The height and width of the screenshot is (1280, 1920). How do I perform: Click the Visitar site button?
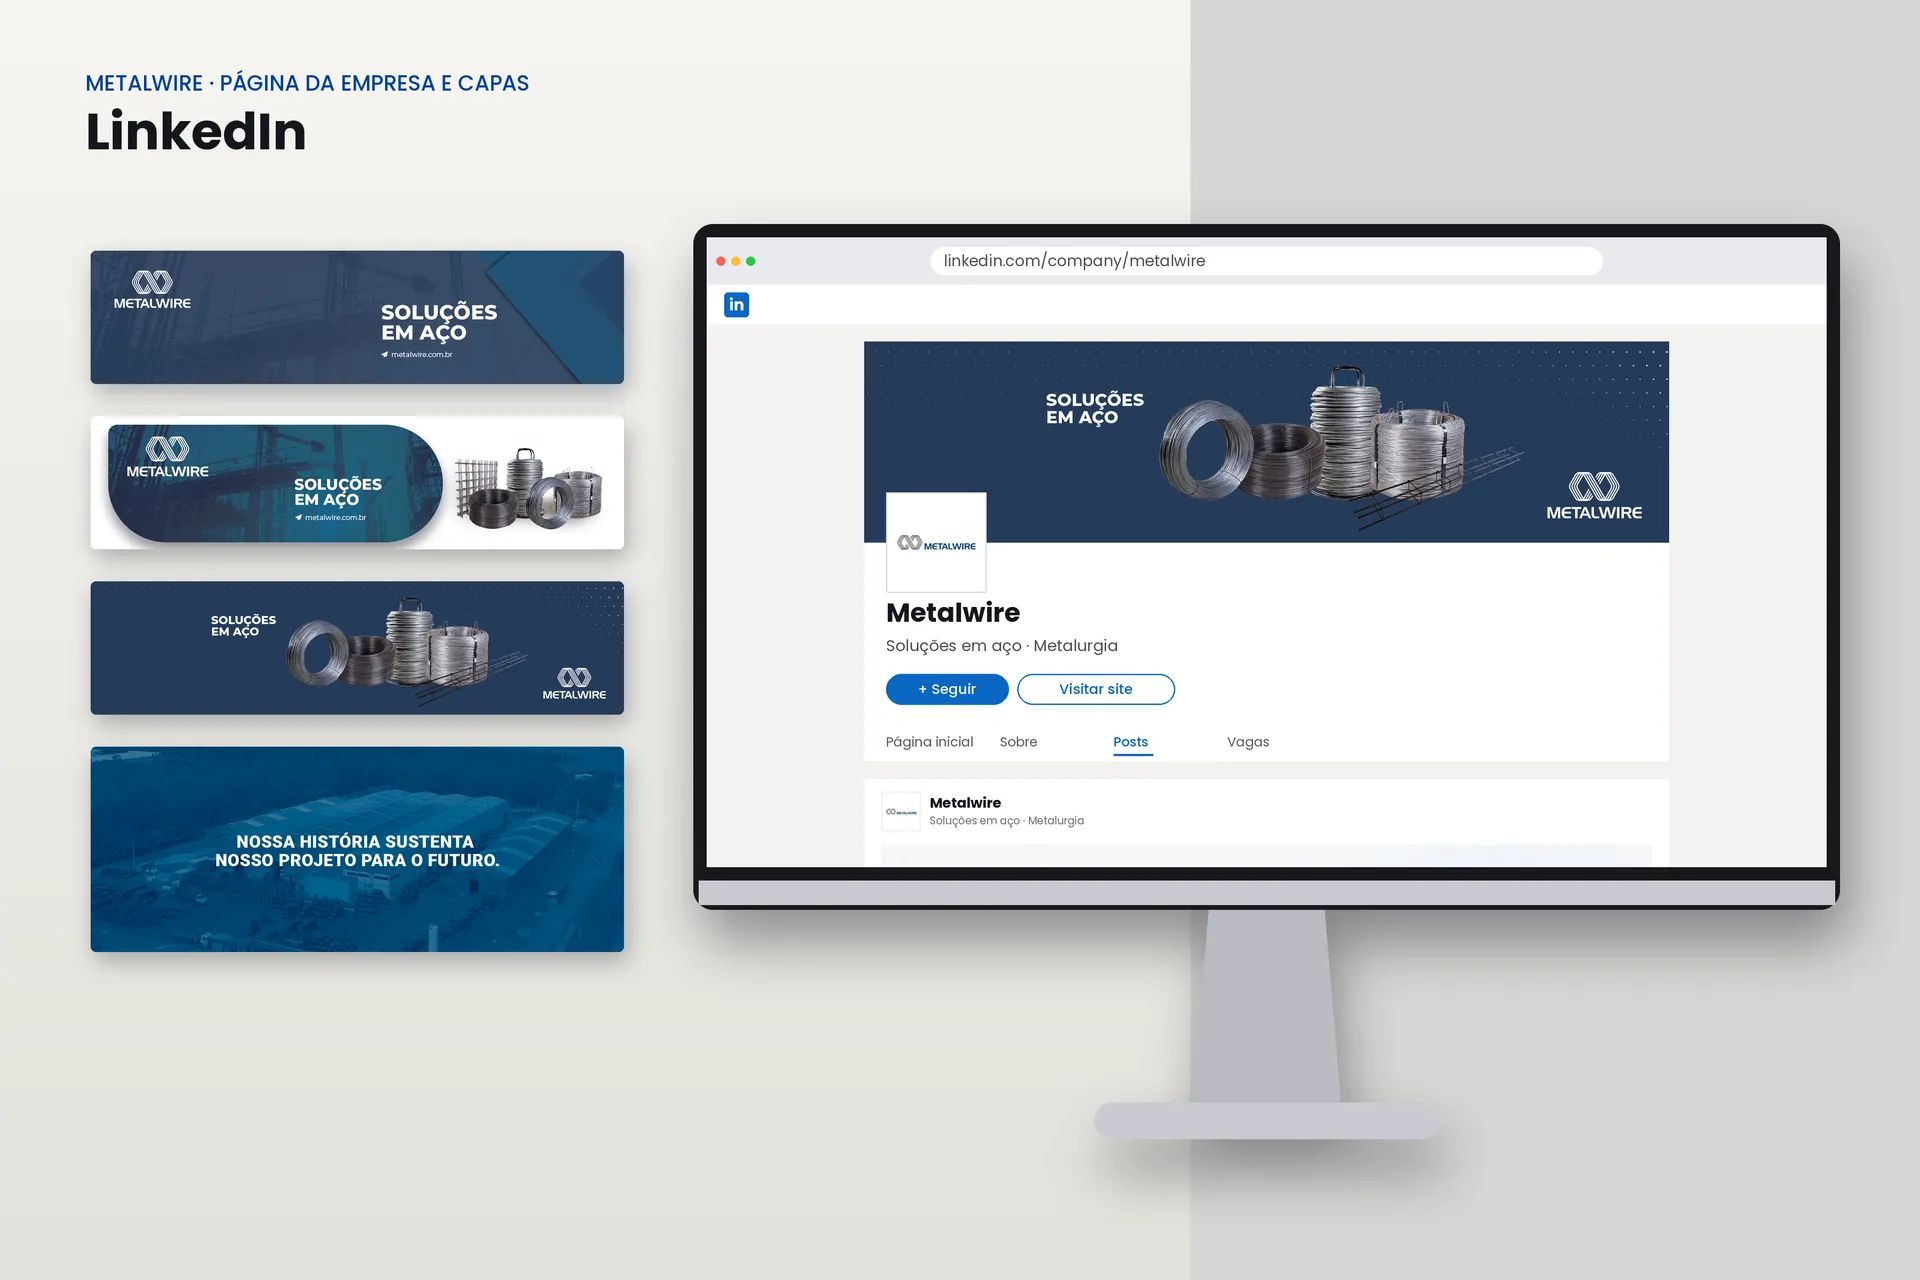coord(1096,689)
